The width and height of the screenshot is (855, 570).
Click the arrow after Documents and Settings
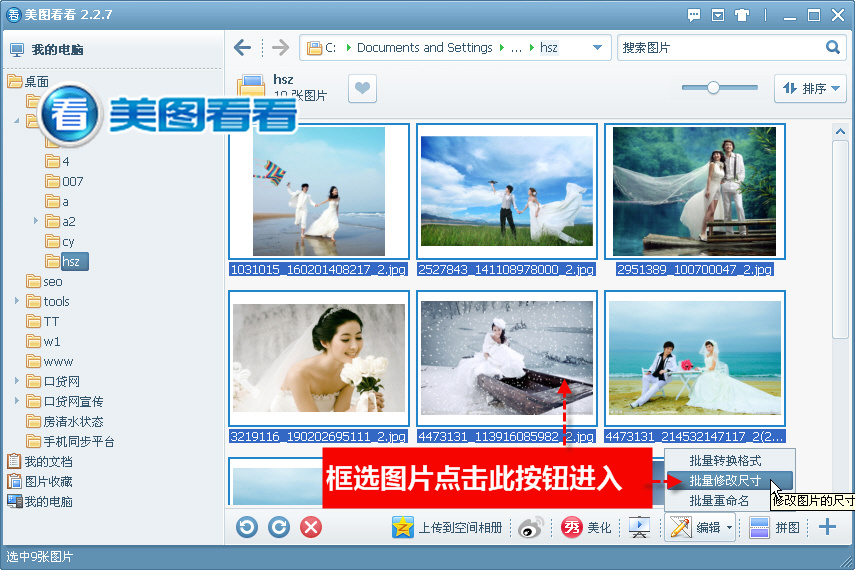pyautogui.click(x=502, y=47)
